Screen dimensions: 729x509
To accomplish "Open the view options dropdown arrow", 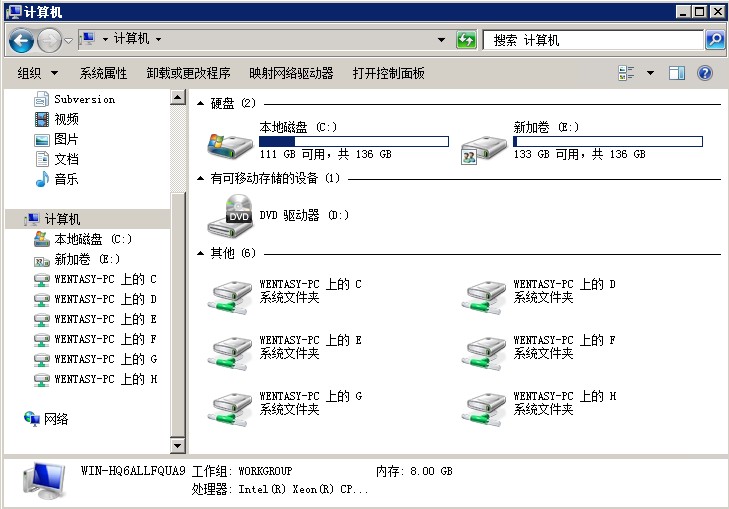I will [x=650, y=73].
